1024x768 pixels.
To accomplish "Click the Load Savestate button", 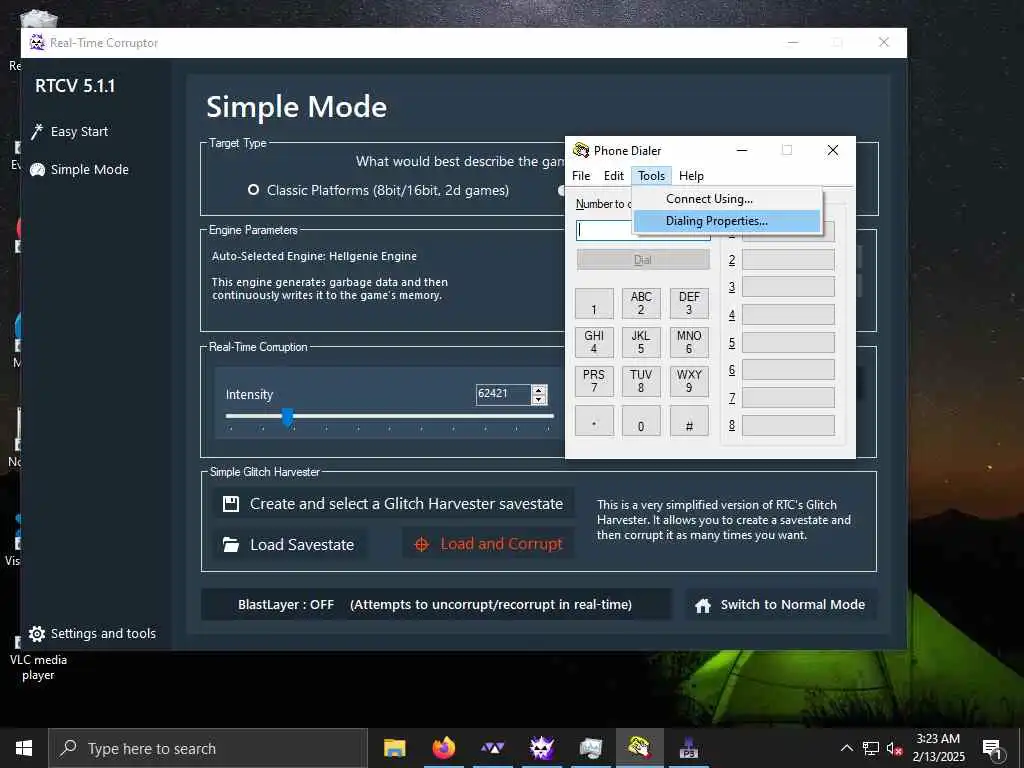I will (x=289, y=545).
